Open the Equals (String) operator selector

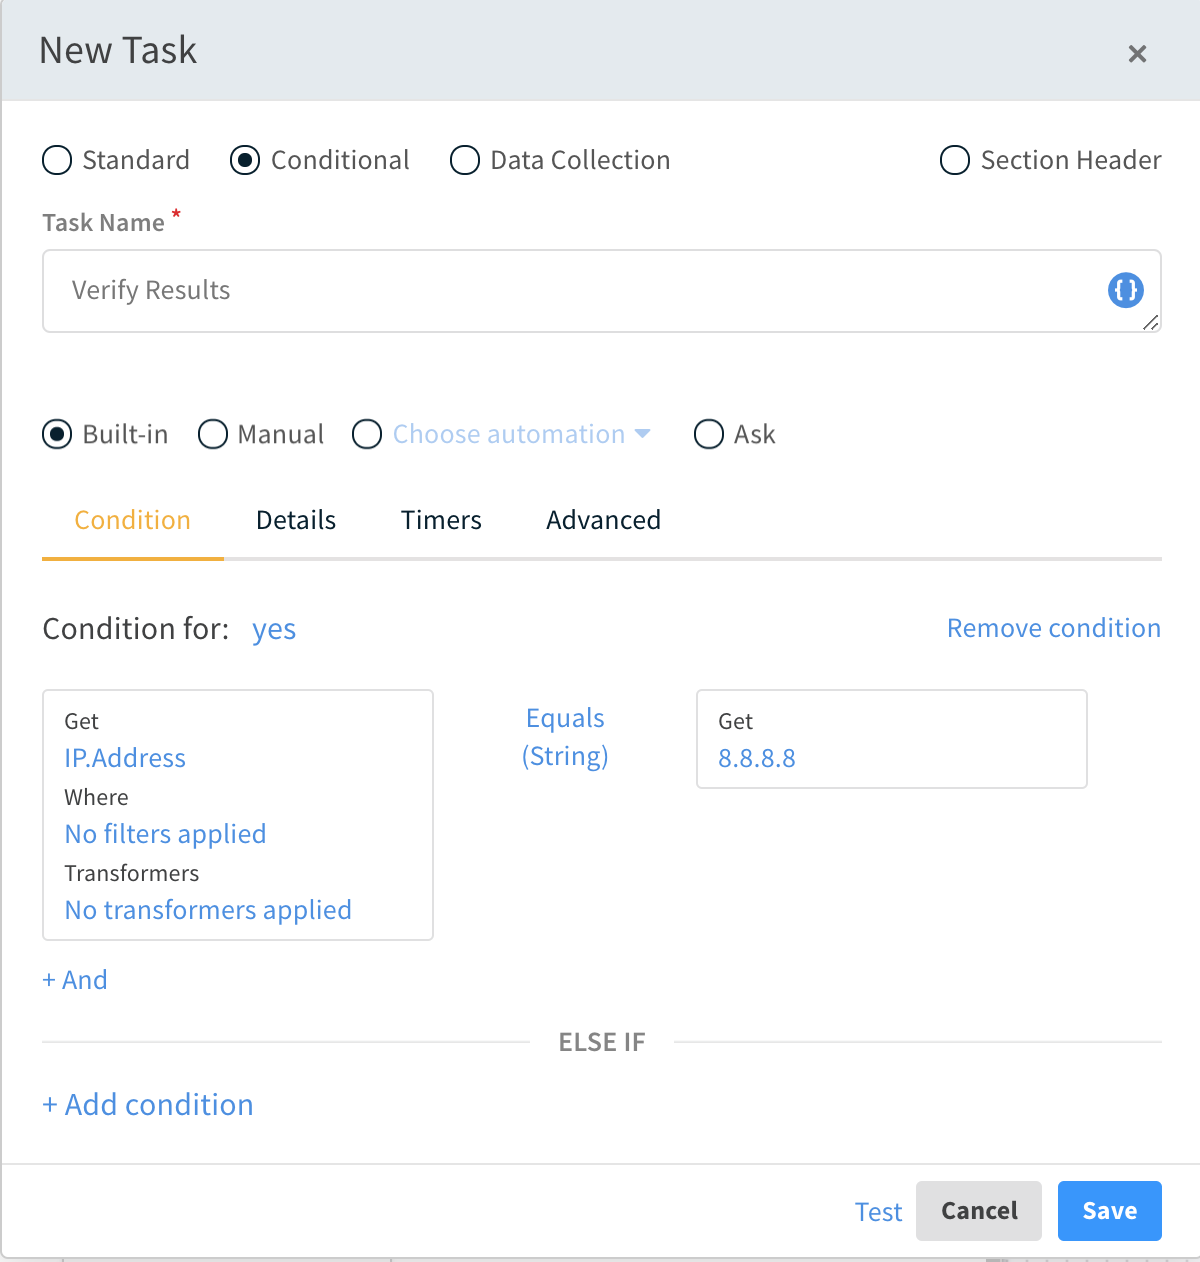pos(565,737)
